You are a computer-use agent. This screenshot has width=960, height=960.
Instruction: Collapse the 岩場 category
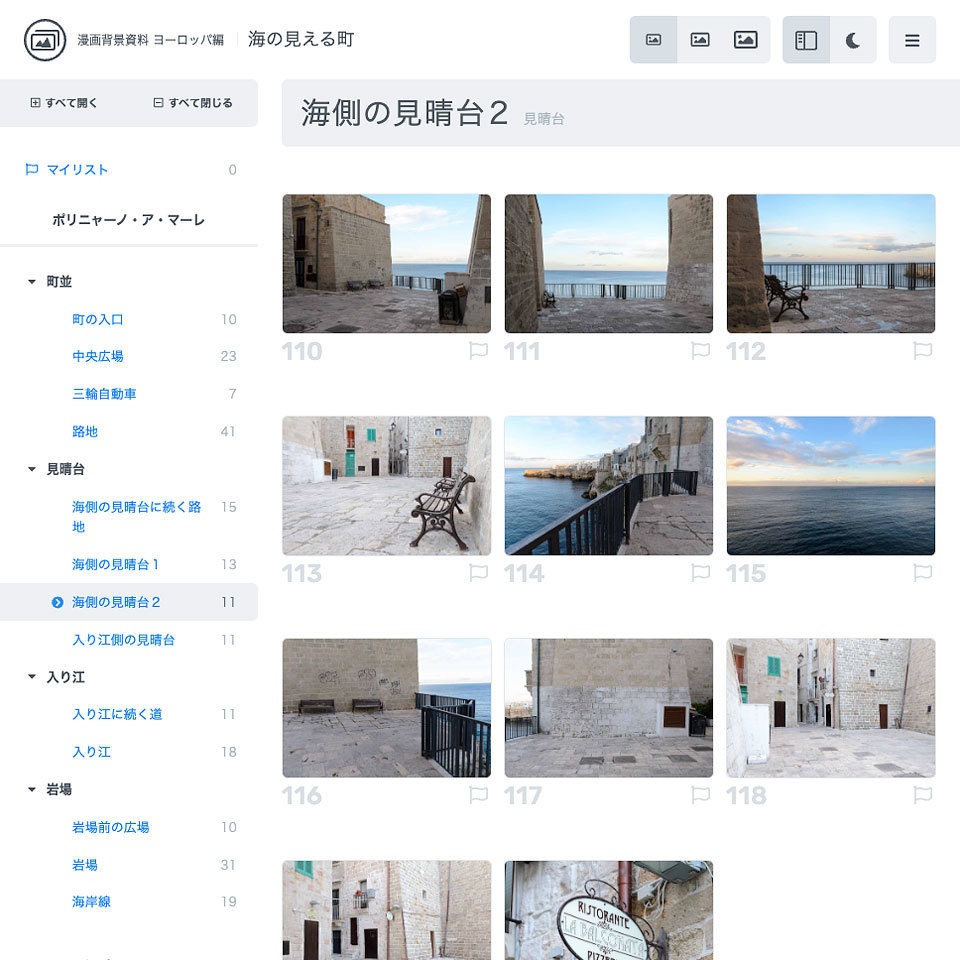pyautogui.click(x=30, y=789)
